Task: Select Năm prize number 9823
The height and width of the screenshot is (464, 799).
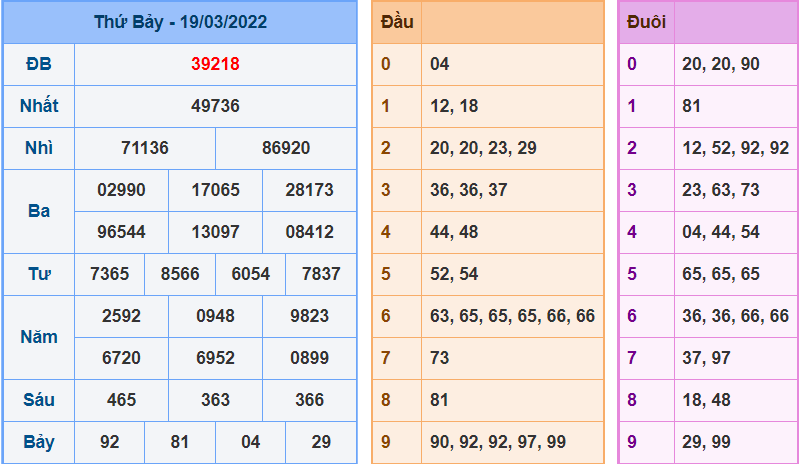Action: pyautogui.click(x=309, y=316)
